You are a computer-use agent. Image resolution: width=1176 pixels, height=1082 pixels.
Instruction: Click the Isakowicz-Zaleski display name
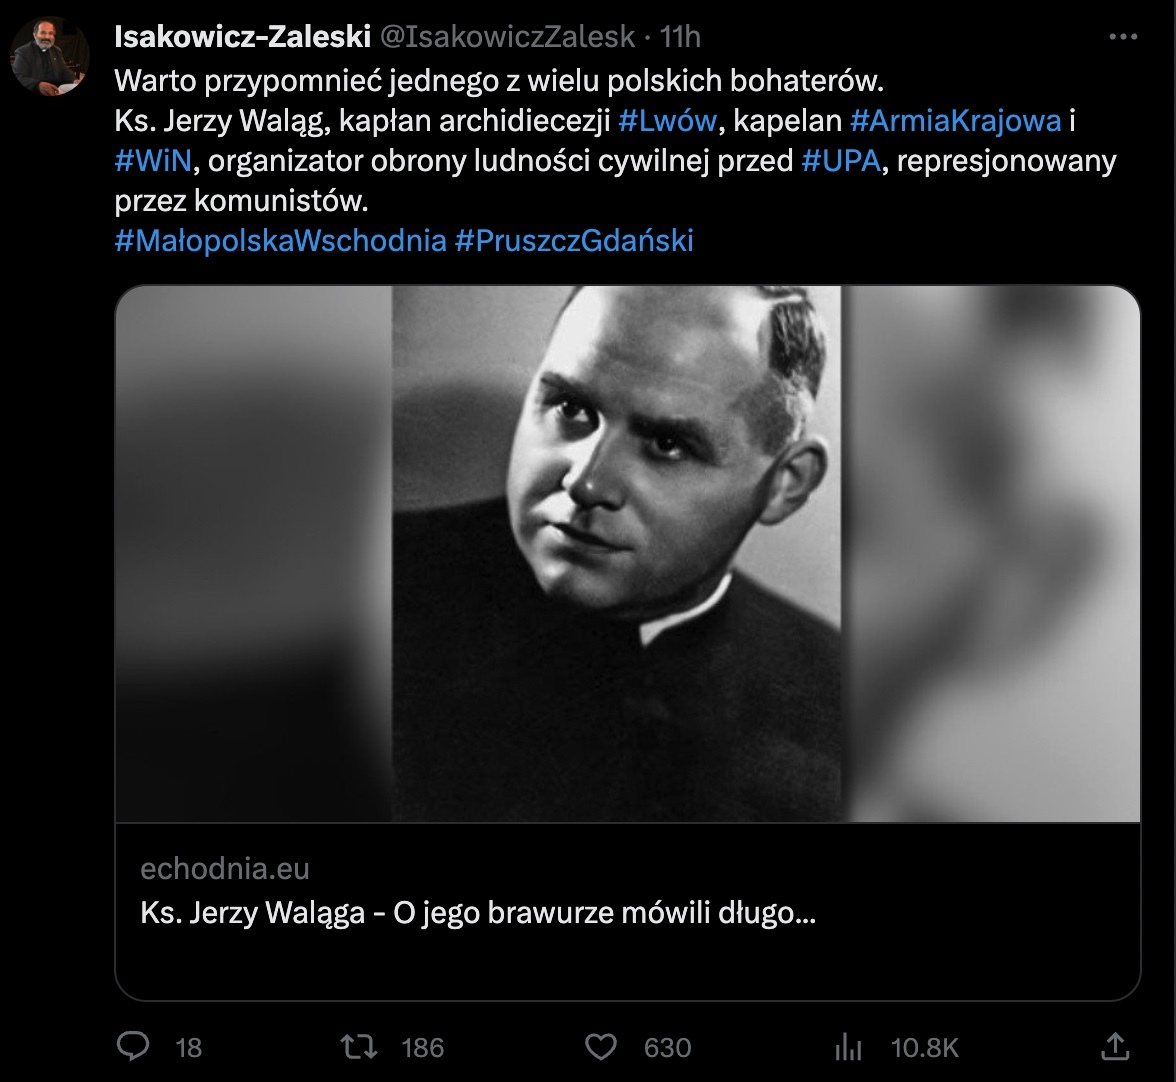[242, 37]
